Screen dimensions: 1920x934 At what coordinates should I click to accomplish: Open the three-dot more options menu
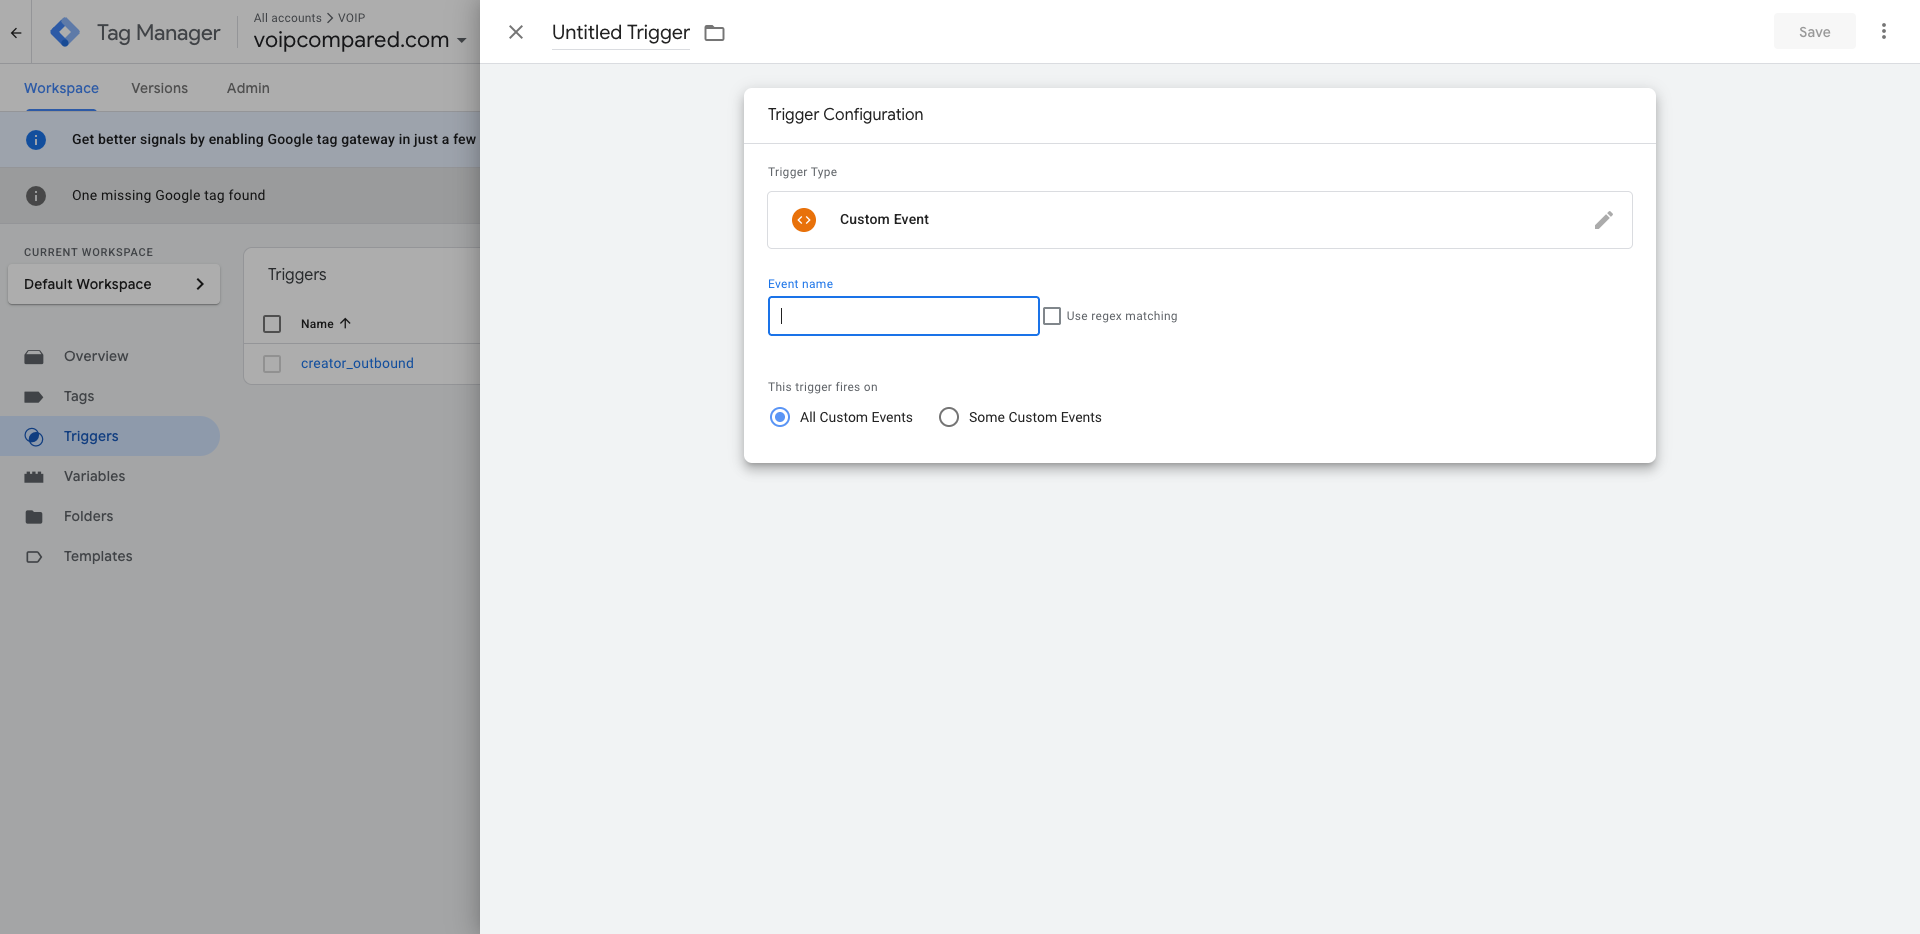pyautogui.click(x=1883, y=32)
